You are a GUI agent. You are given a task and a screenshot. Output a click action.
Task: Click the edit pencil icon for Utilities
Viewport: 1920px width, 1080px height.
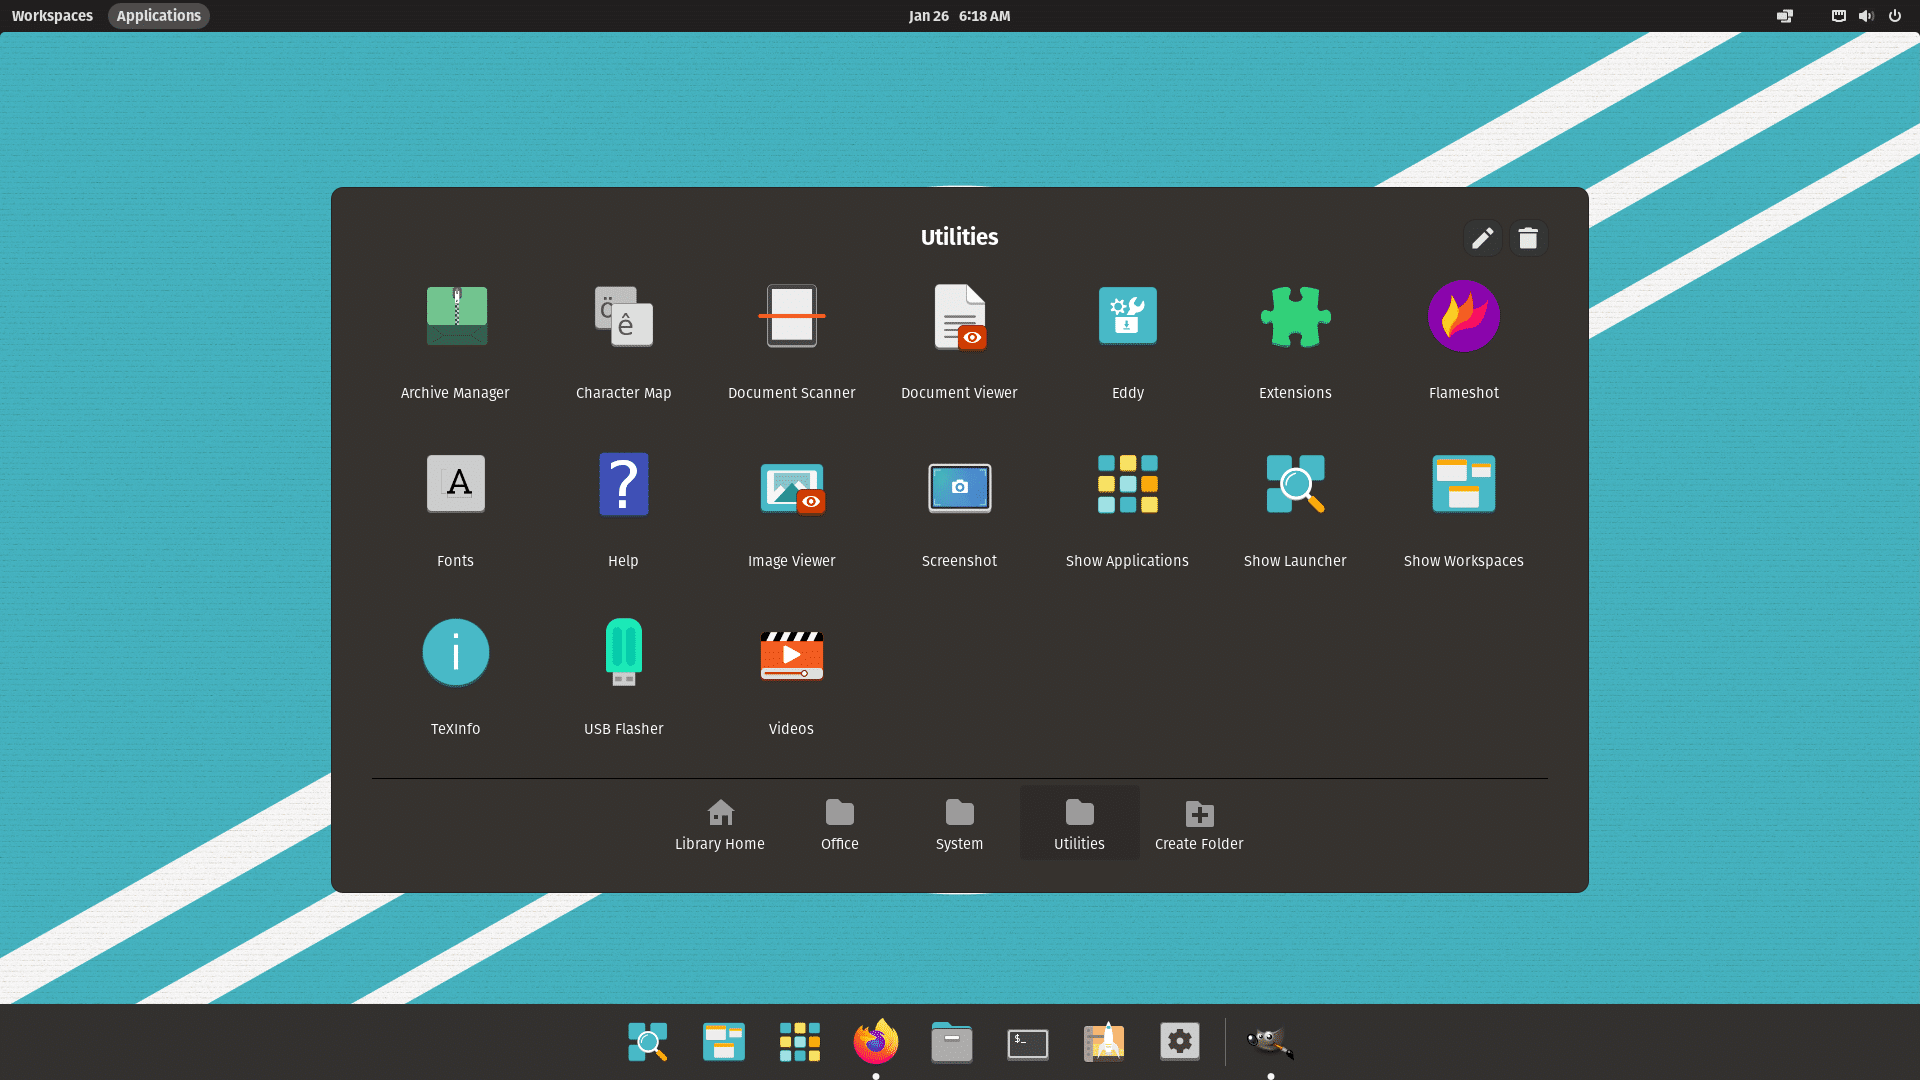(1481, 237)
